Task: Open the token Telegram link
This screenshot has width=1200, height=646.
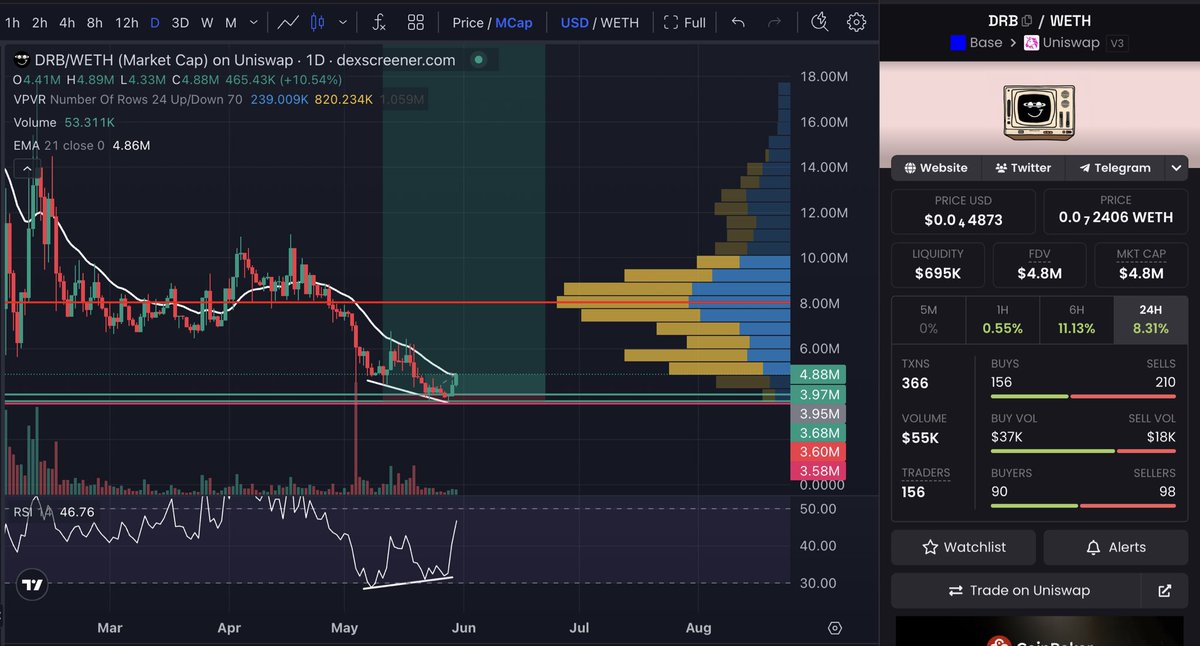Action: [1115, 168]
